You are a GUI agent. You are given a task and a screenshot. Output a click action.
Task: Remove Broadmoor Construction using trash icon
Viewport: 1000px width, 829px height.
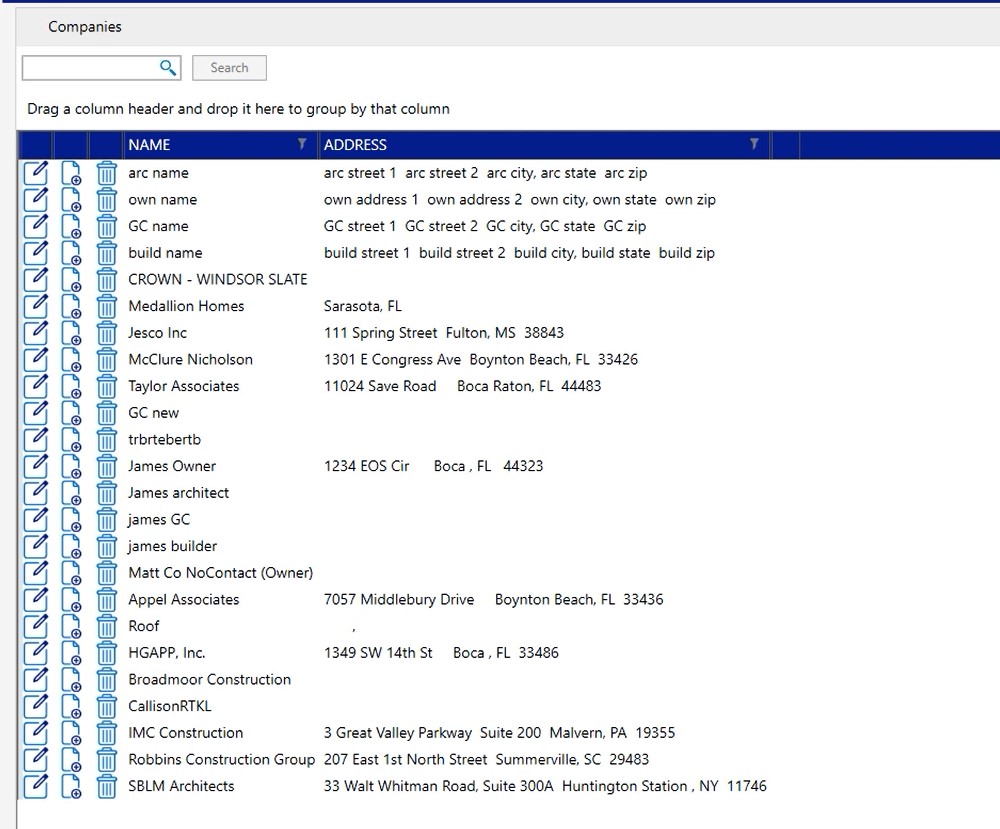tap(107, 681)
